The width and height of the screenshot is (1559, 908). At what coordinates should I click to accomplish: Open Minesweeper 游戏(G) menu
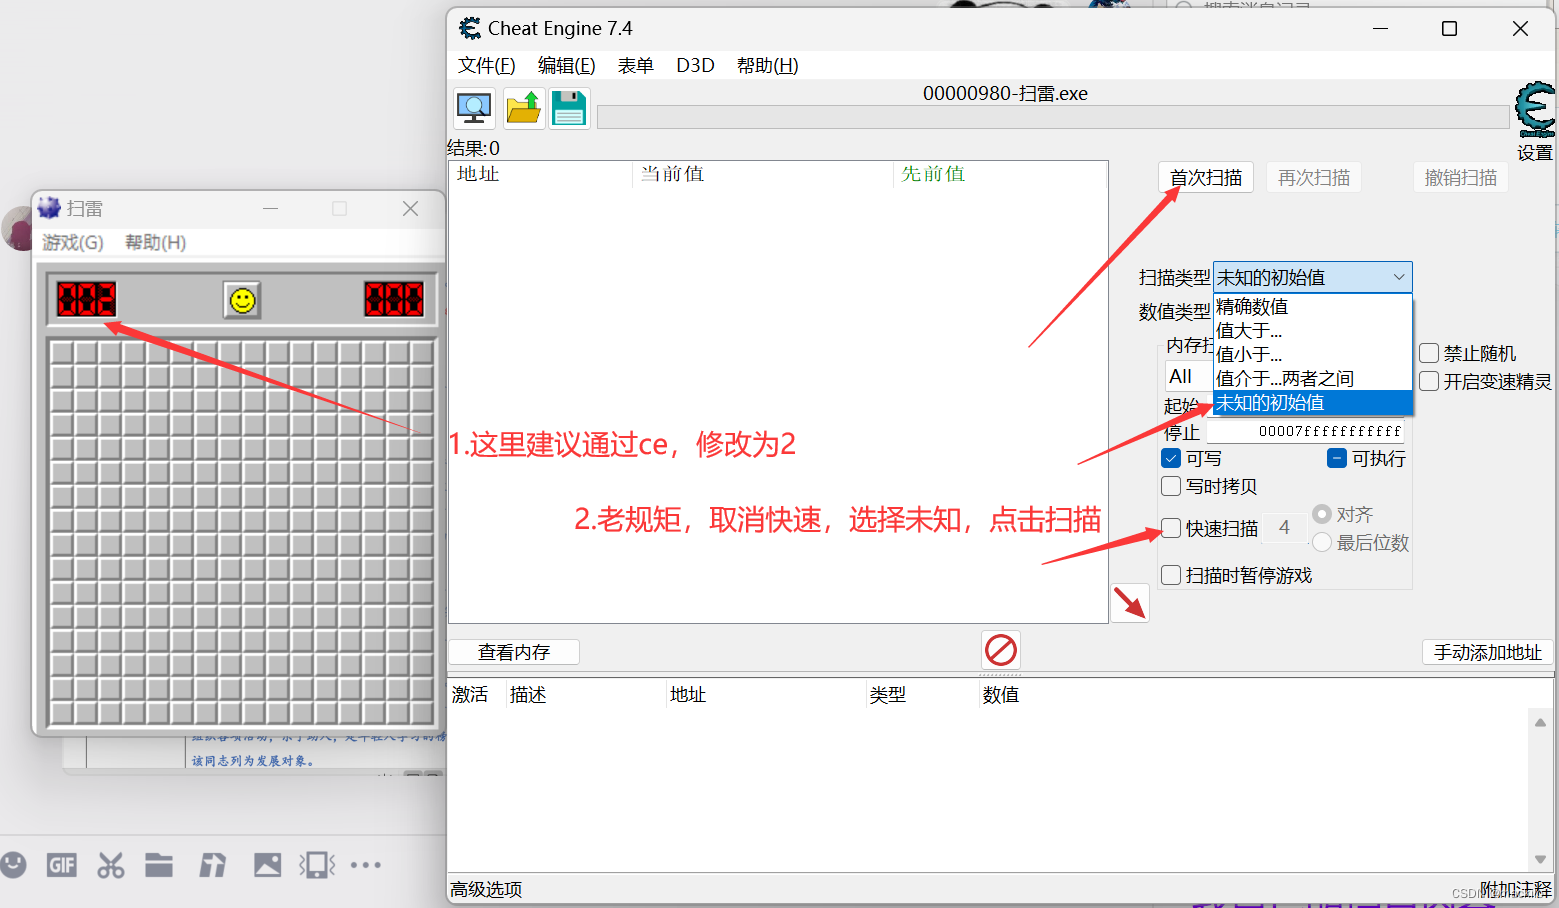73,242
